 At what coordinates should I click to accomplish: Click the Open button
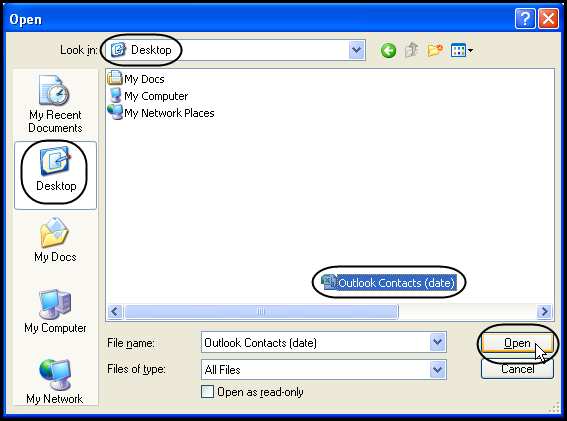(x=517, y=343)
